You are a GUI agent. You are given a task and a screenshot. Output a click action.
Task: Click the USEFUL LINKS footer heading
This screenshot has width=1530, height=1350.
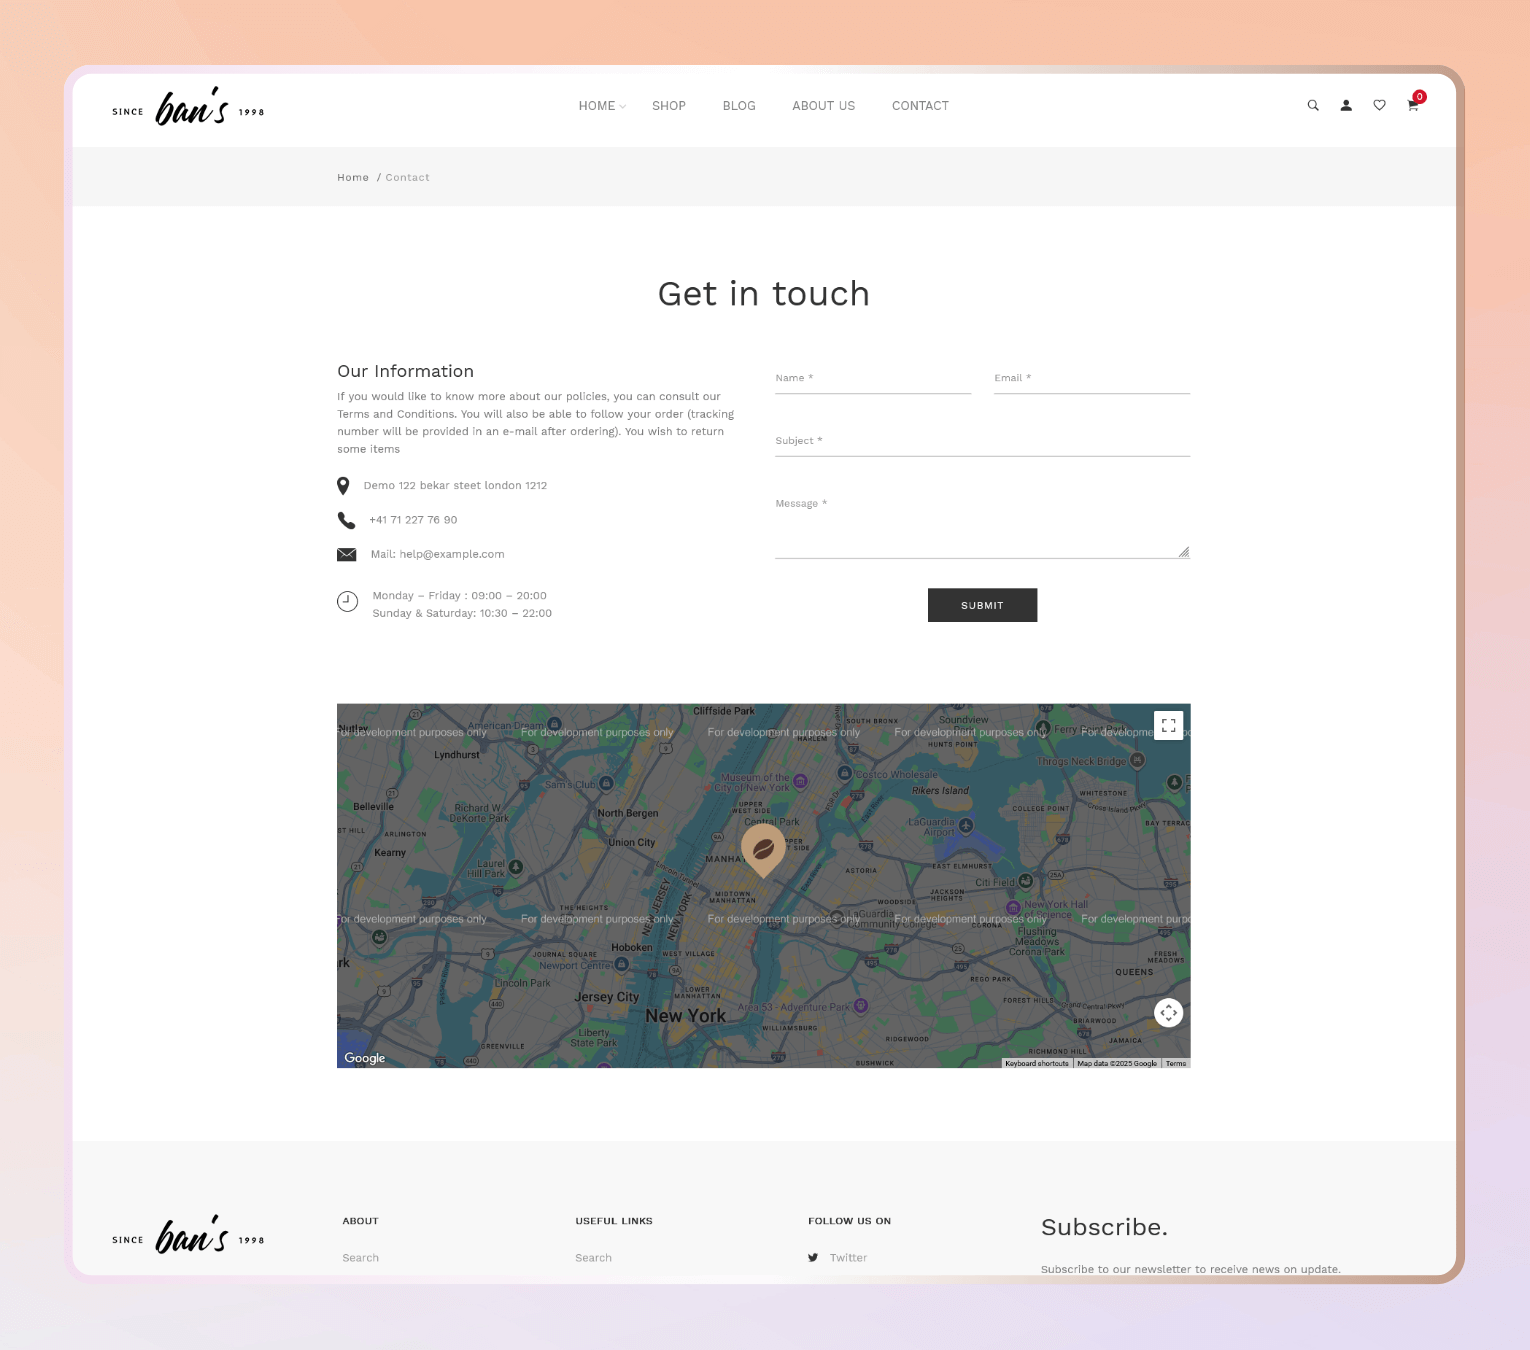click(614, 1221)
